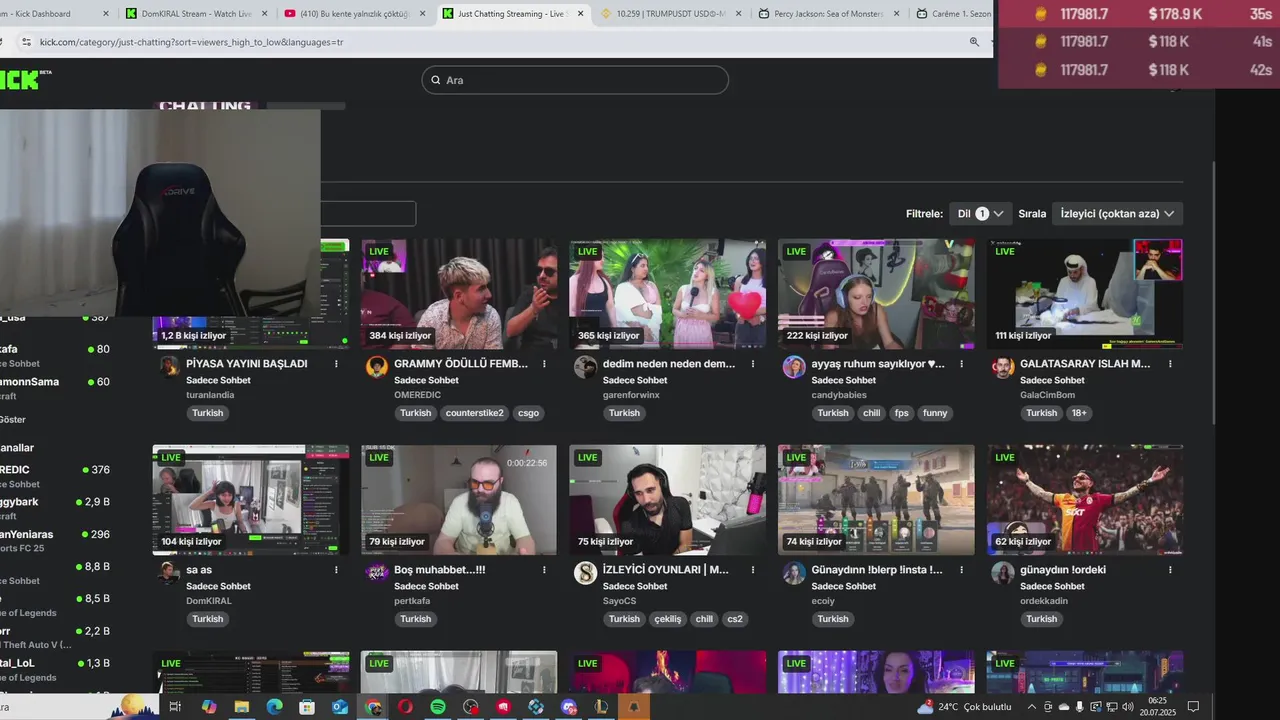The width and height of the screenshot is (1280, 720).
Task: Switch to TRUMPUSDT browser tab
Action: (x=670, y=14)
